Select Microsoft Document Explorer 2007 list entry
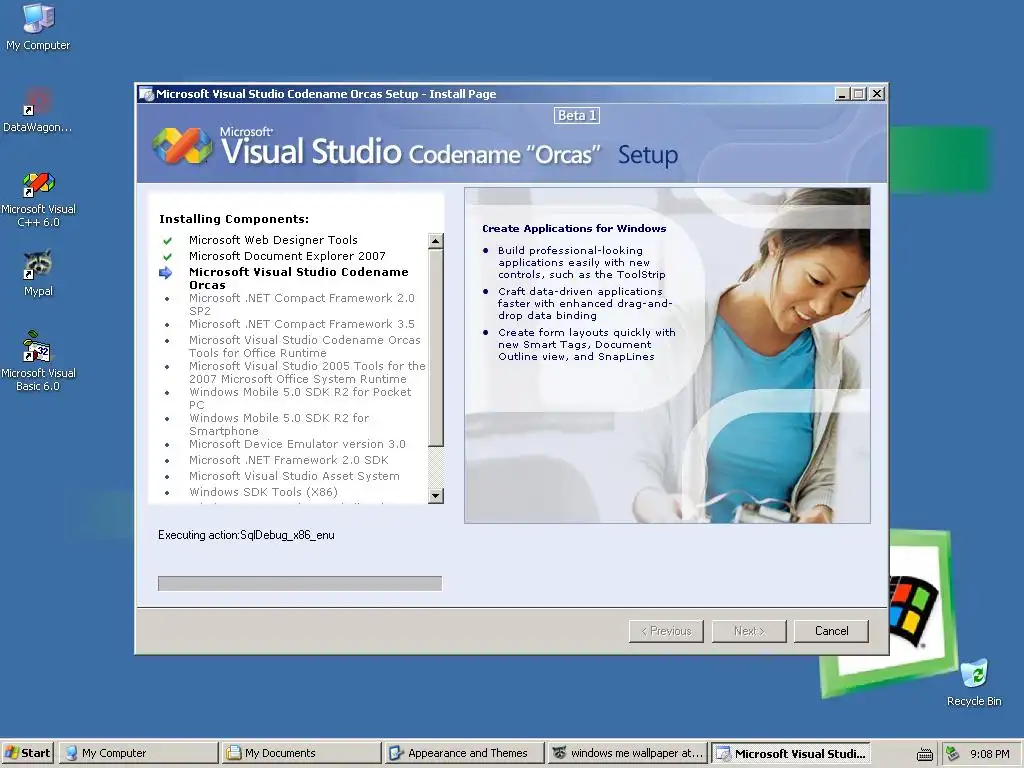Screen dimensions: 1024x768 coord(287,256)
